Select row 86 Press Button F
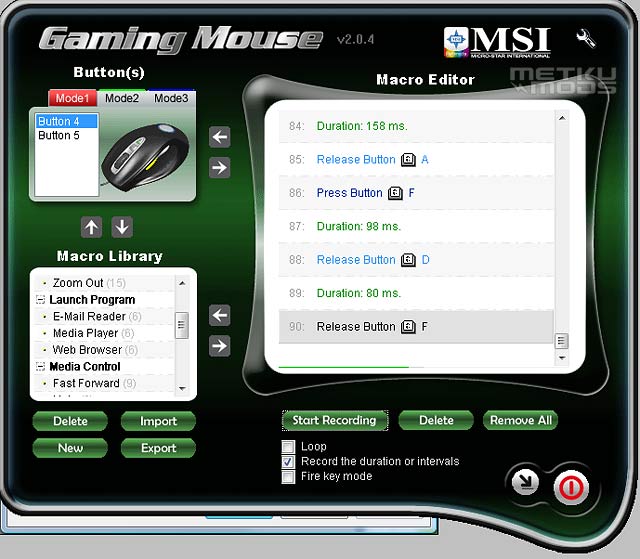This screenshot has height=559, width=640. click(x=416, y=193)
